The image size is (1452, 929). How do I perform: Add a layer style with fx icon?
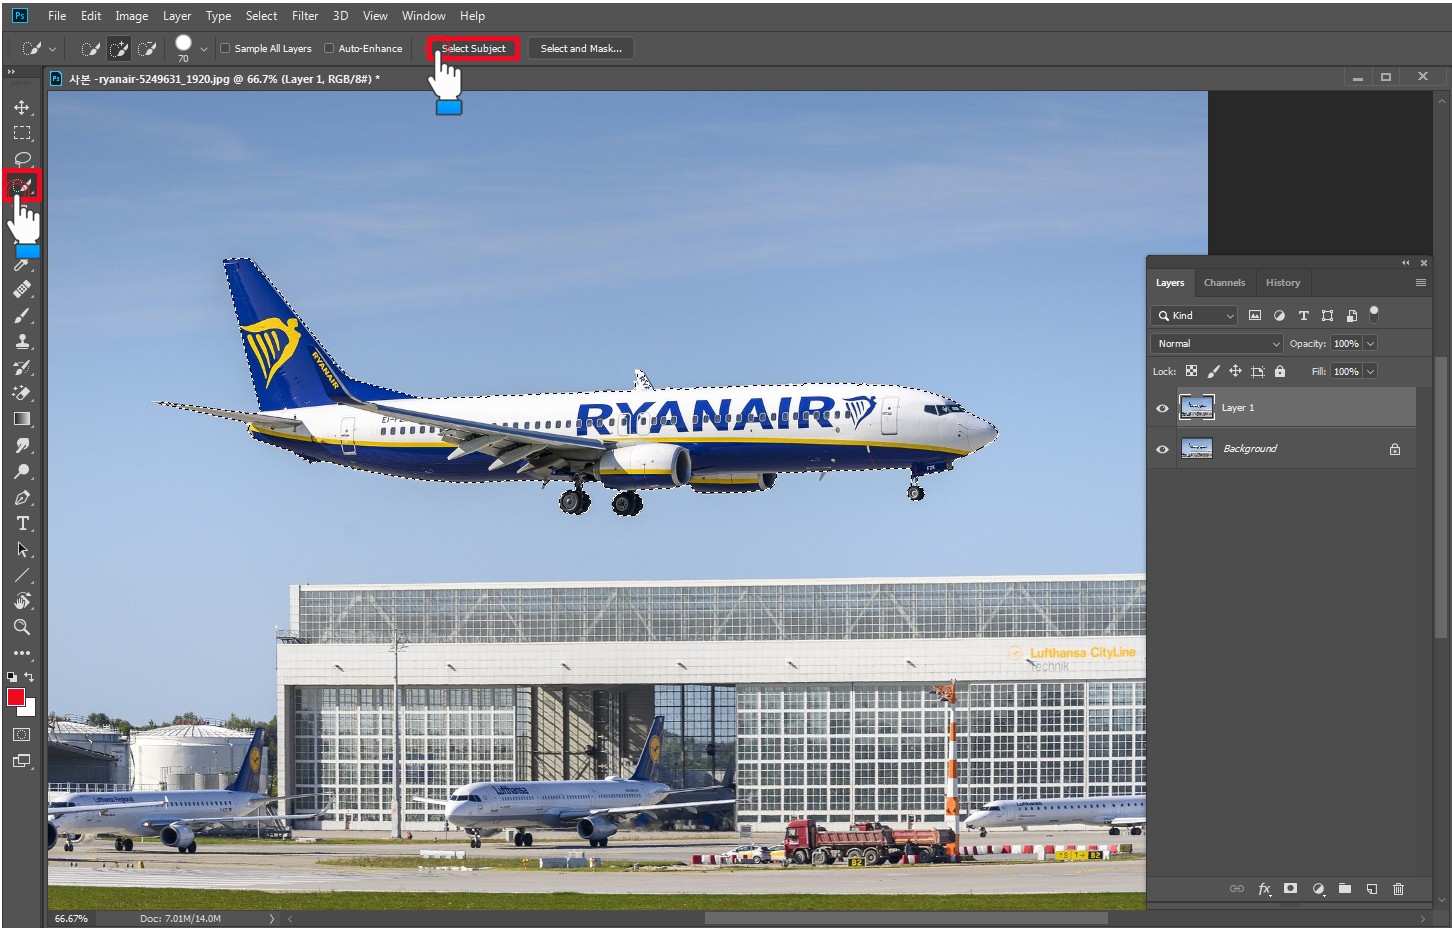(x=1265, y=888)
